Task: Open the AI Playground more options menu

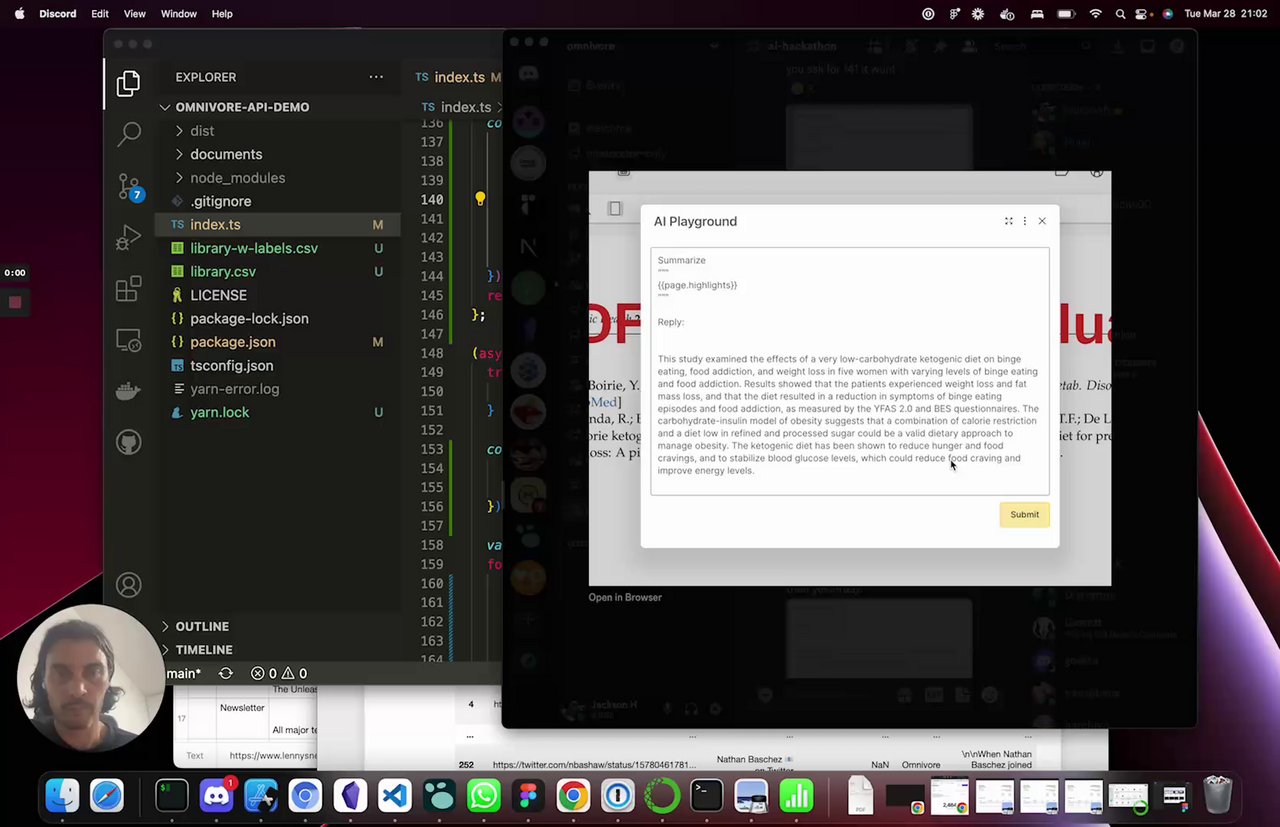Action: 1024,221
